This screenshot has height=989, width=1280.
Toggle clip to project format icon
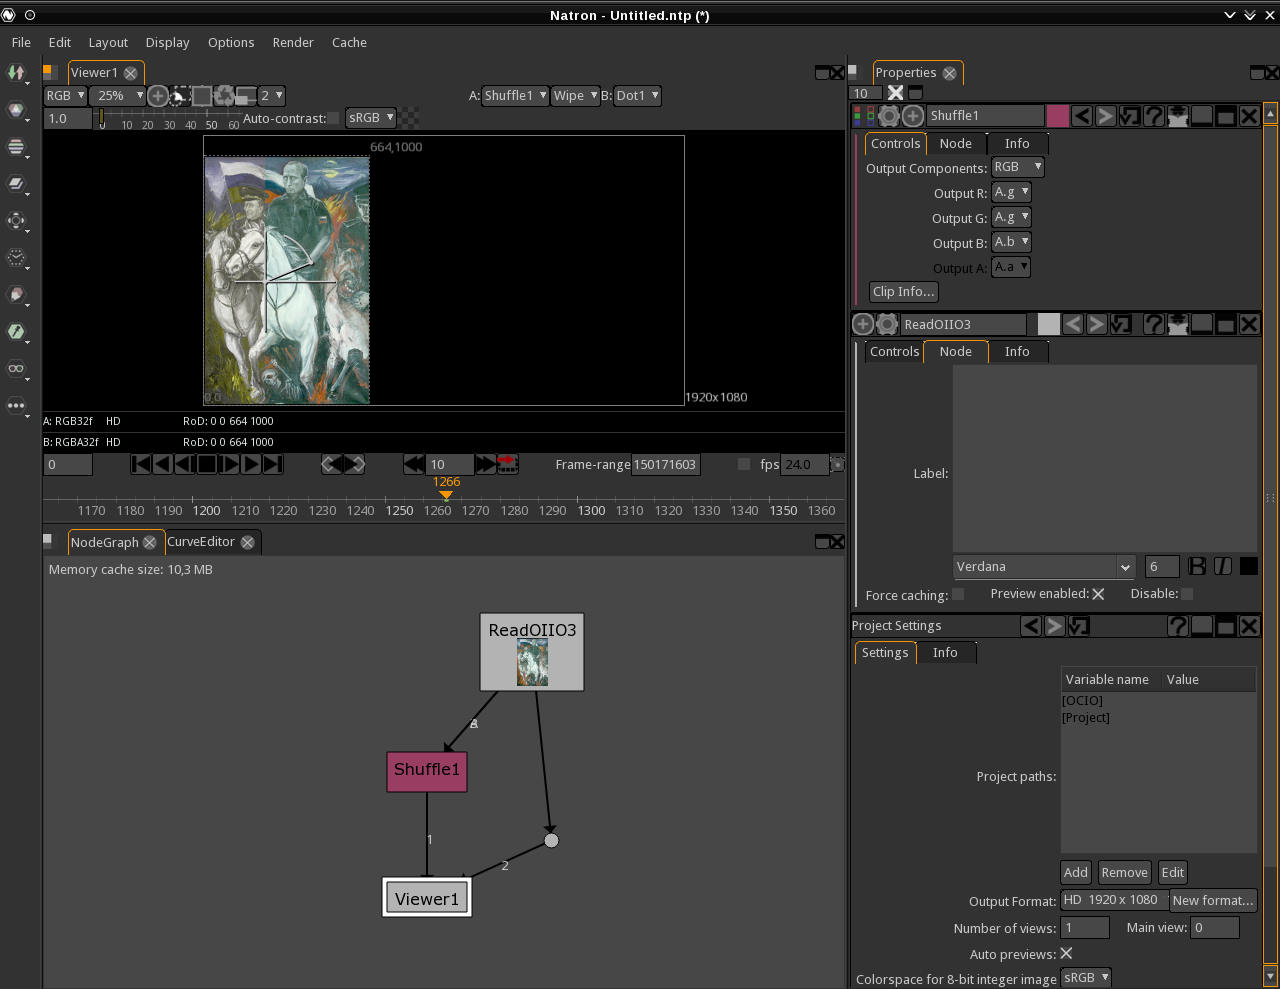point(180,96)
